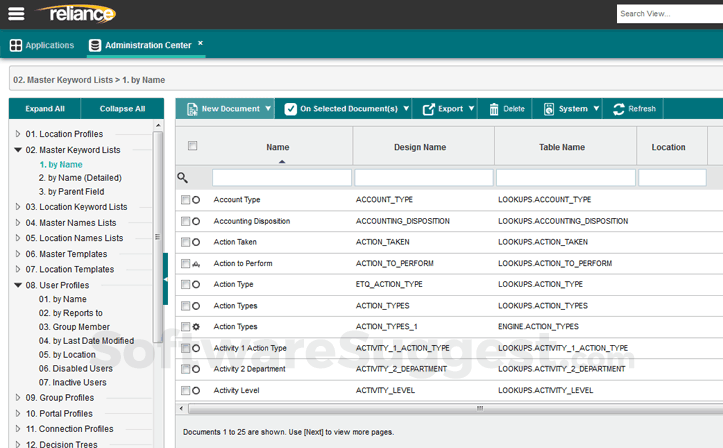723x448 pixels.
Task: Open the New Document dropdown arrow
Action: pos(268,109)
